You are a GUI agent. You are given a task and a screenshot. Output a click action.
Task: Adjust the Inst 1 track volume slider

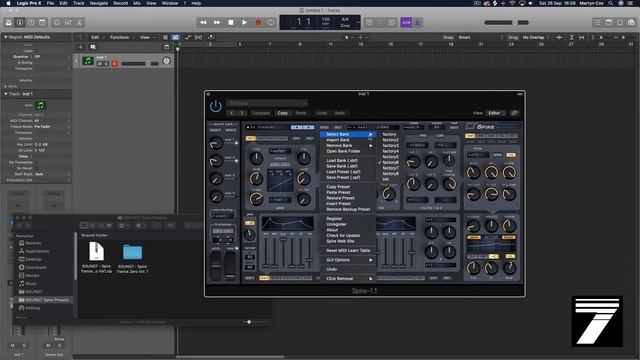tap(140, 64)
